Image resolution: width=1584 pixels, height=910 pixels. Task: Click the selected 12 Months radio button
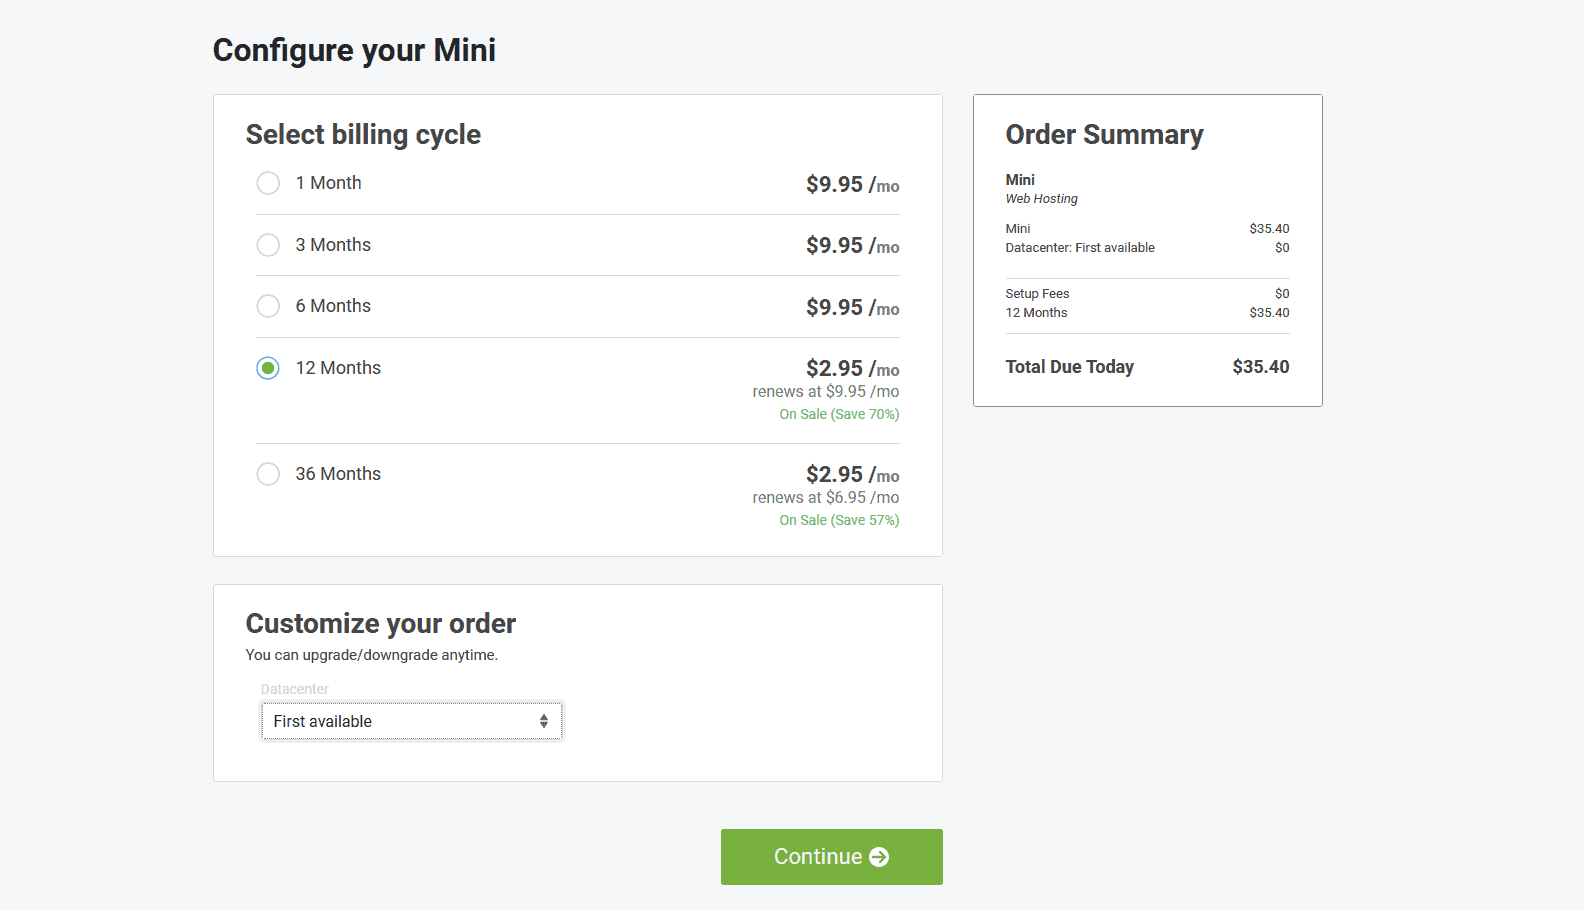pyautogui.click(x=268, y=368)
